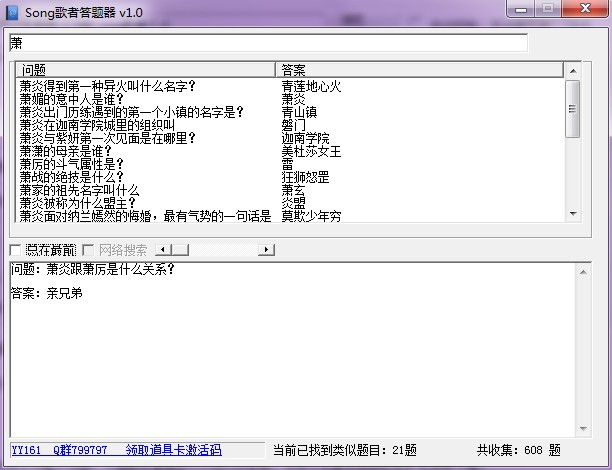Sort list by 答案 column header
The image size is (612, 470).
[420, 70]
